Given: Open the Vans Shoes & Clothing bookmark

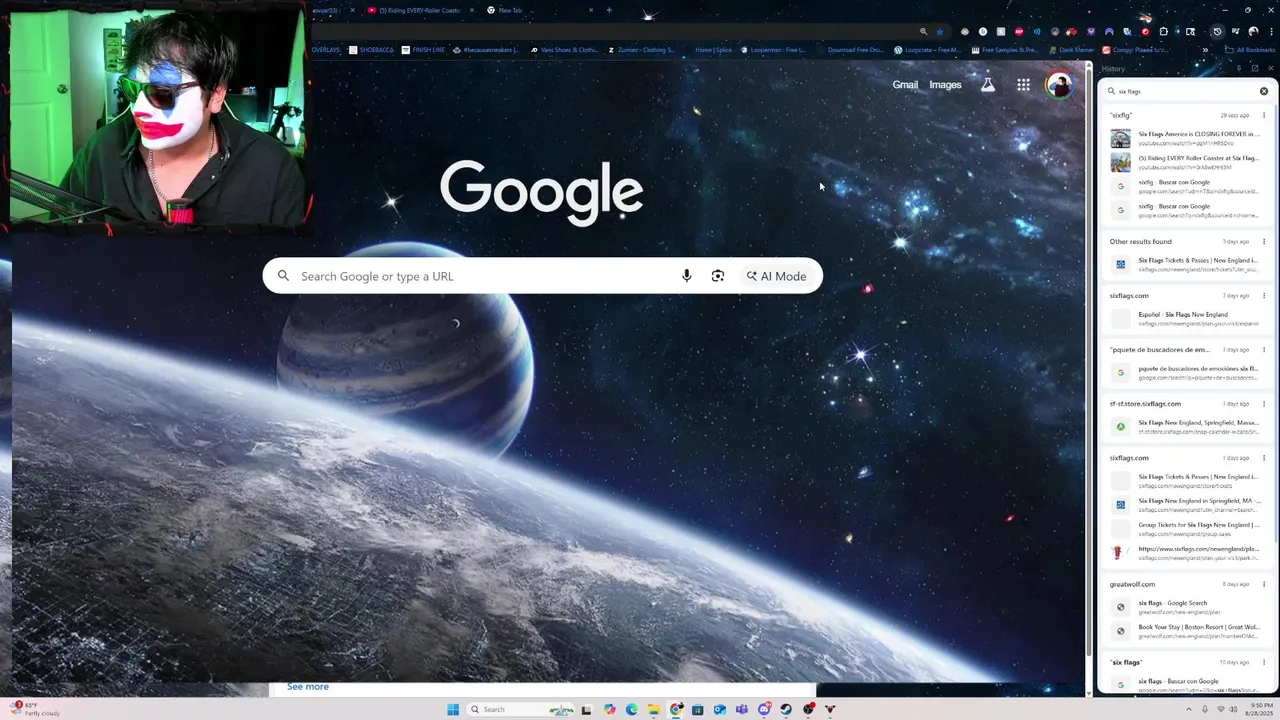Looking at the screenshot, I should [x=565, y=50].
